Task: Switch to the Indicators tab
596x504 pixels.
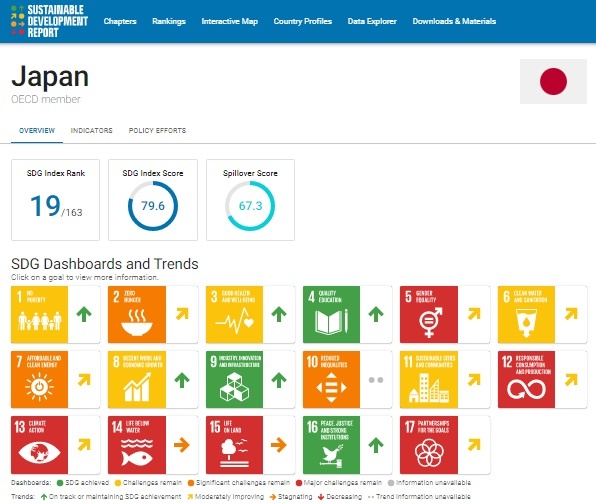Action: [x=92, y=130]
